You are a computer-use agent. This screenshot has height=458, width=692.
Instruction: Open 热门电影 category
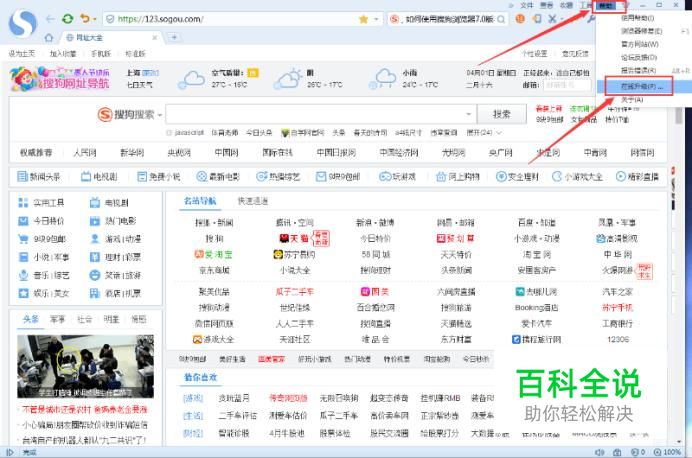(113, 221)
